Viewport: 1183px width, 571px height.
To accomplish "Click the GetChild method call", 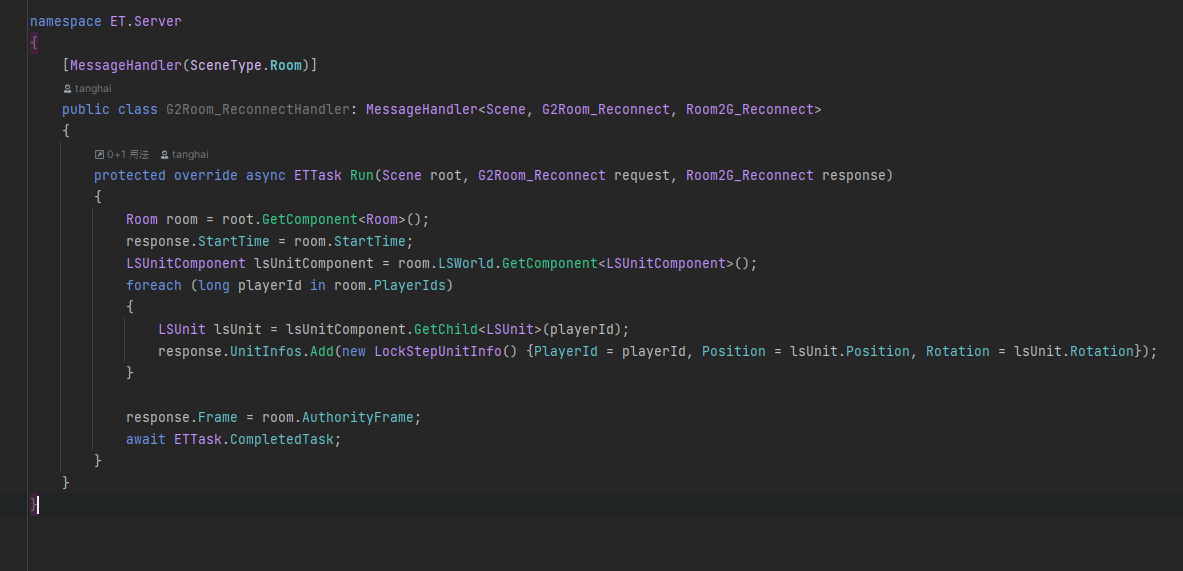I will (446, 330).
